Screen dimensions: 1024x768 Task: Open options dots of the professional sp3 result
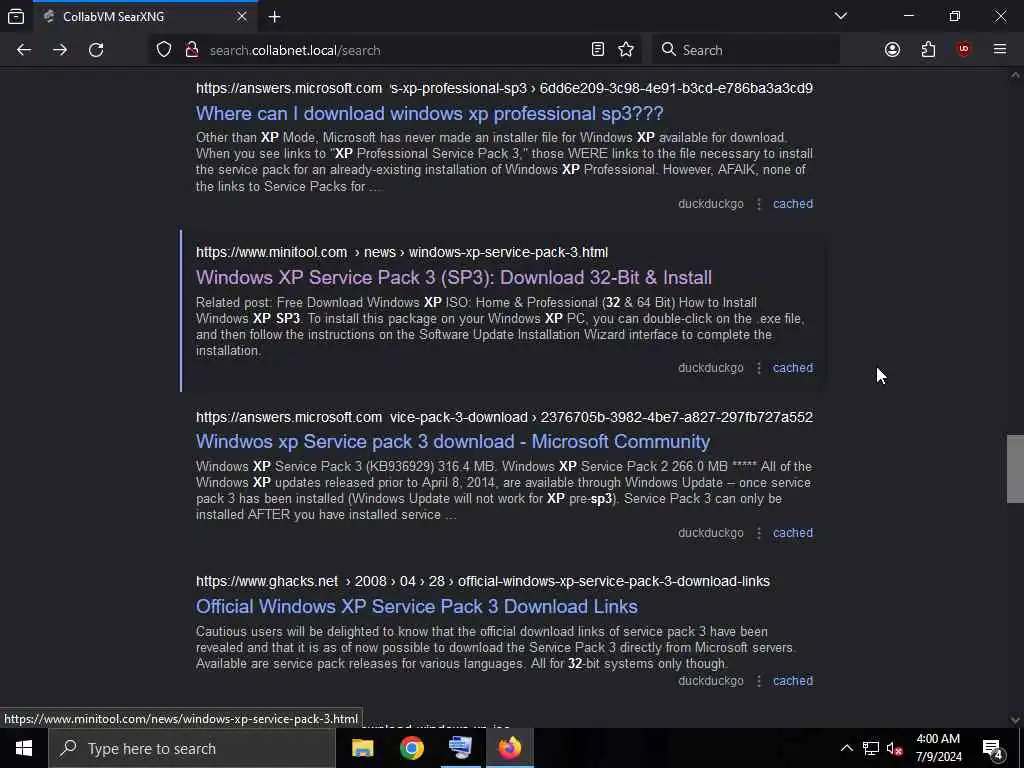(758, 204)
